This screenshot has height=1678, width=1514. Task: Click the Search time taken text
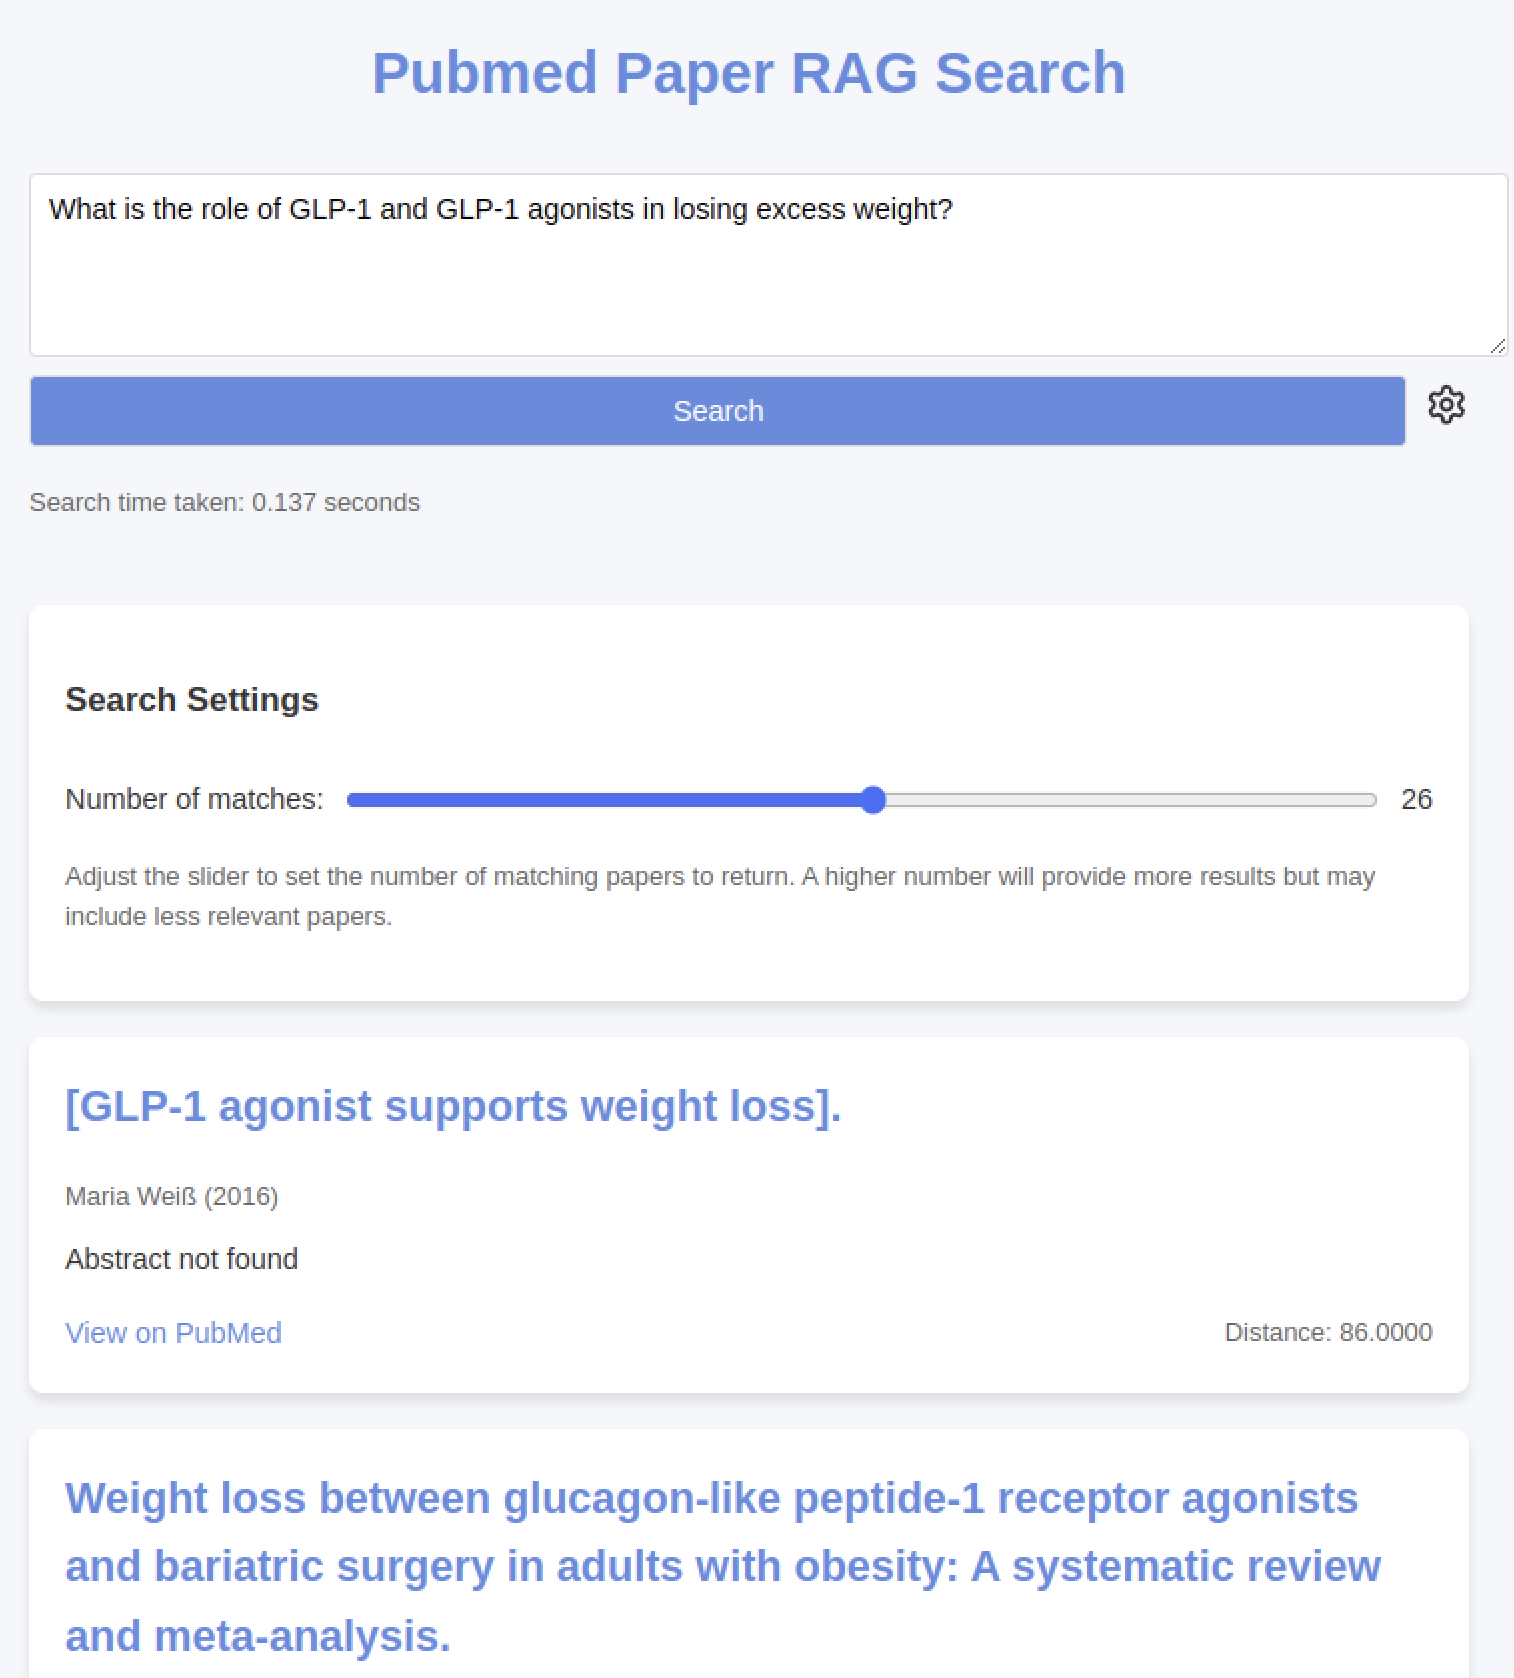click(224, 502)
